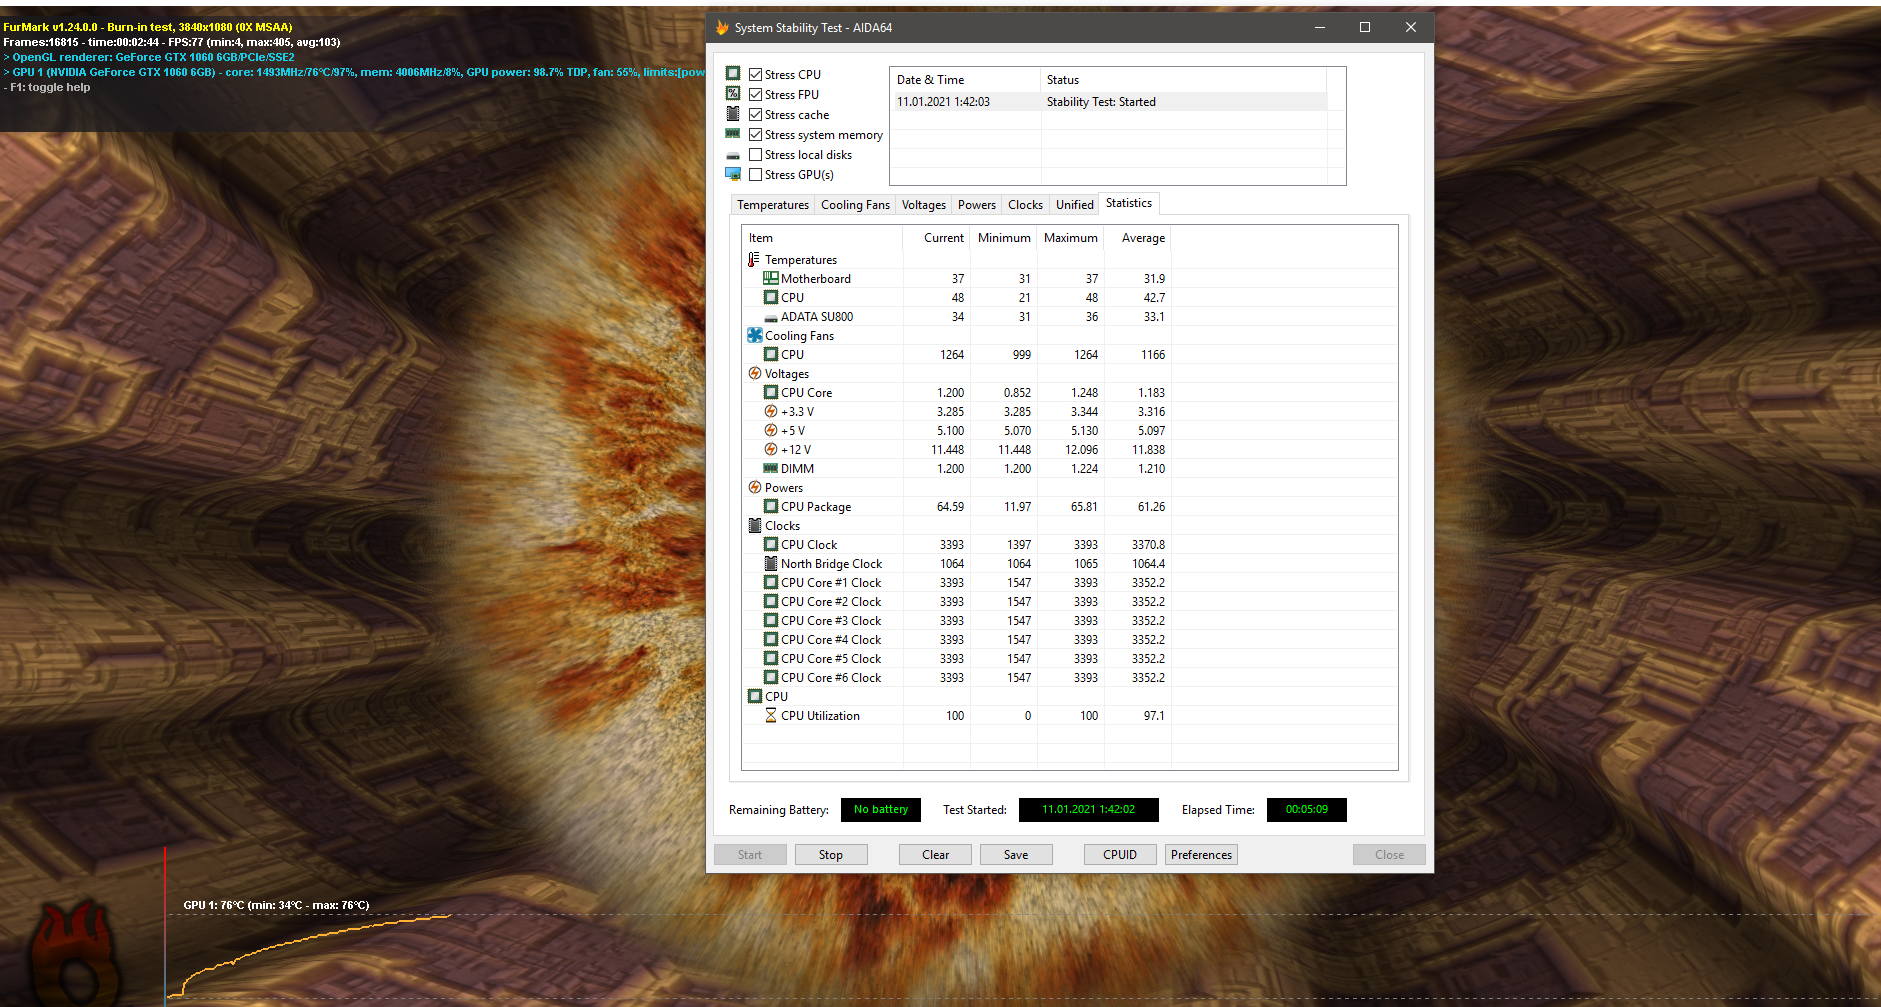Switch to the Temperatures tab
The image size is (1881, 1007).
coord(773,205)
